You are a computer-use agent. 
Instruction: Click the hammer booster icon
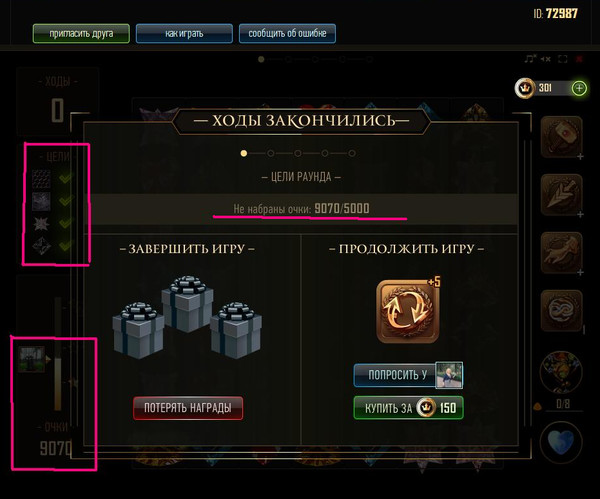point(561,137)
